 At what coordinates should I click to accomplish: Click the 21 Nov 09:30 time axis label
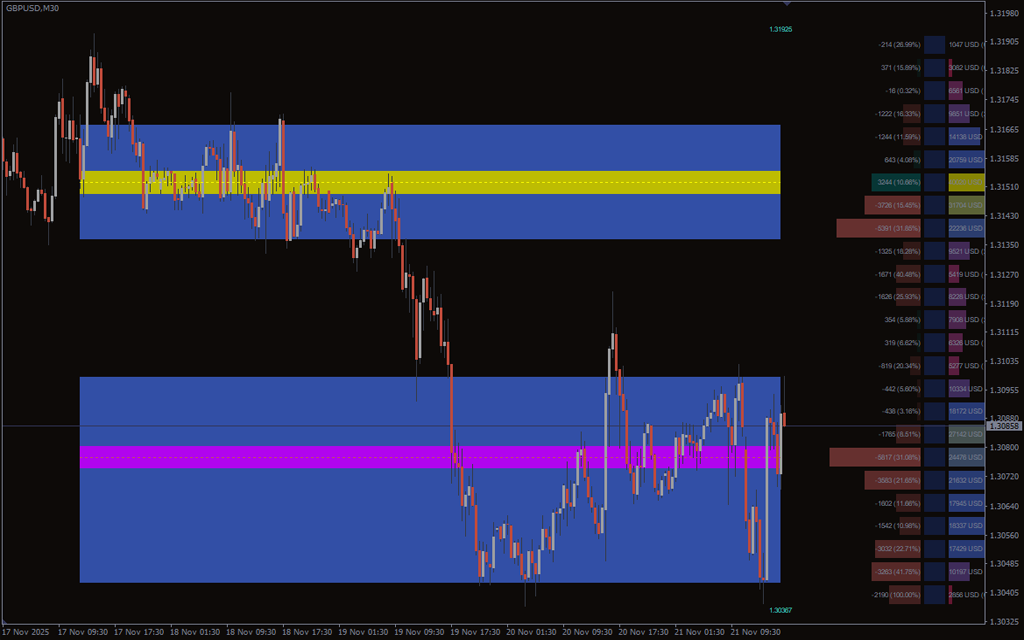coord(754,632)
